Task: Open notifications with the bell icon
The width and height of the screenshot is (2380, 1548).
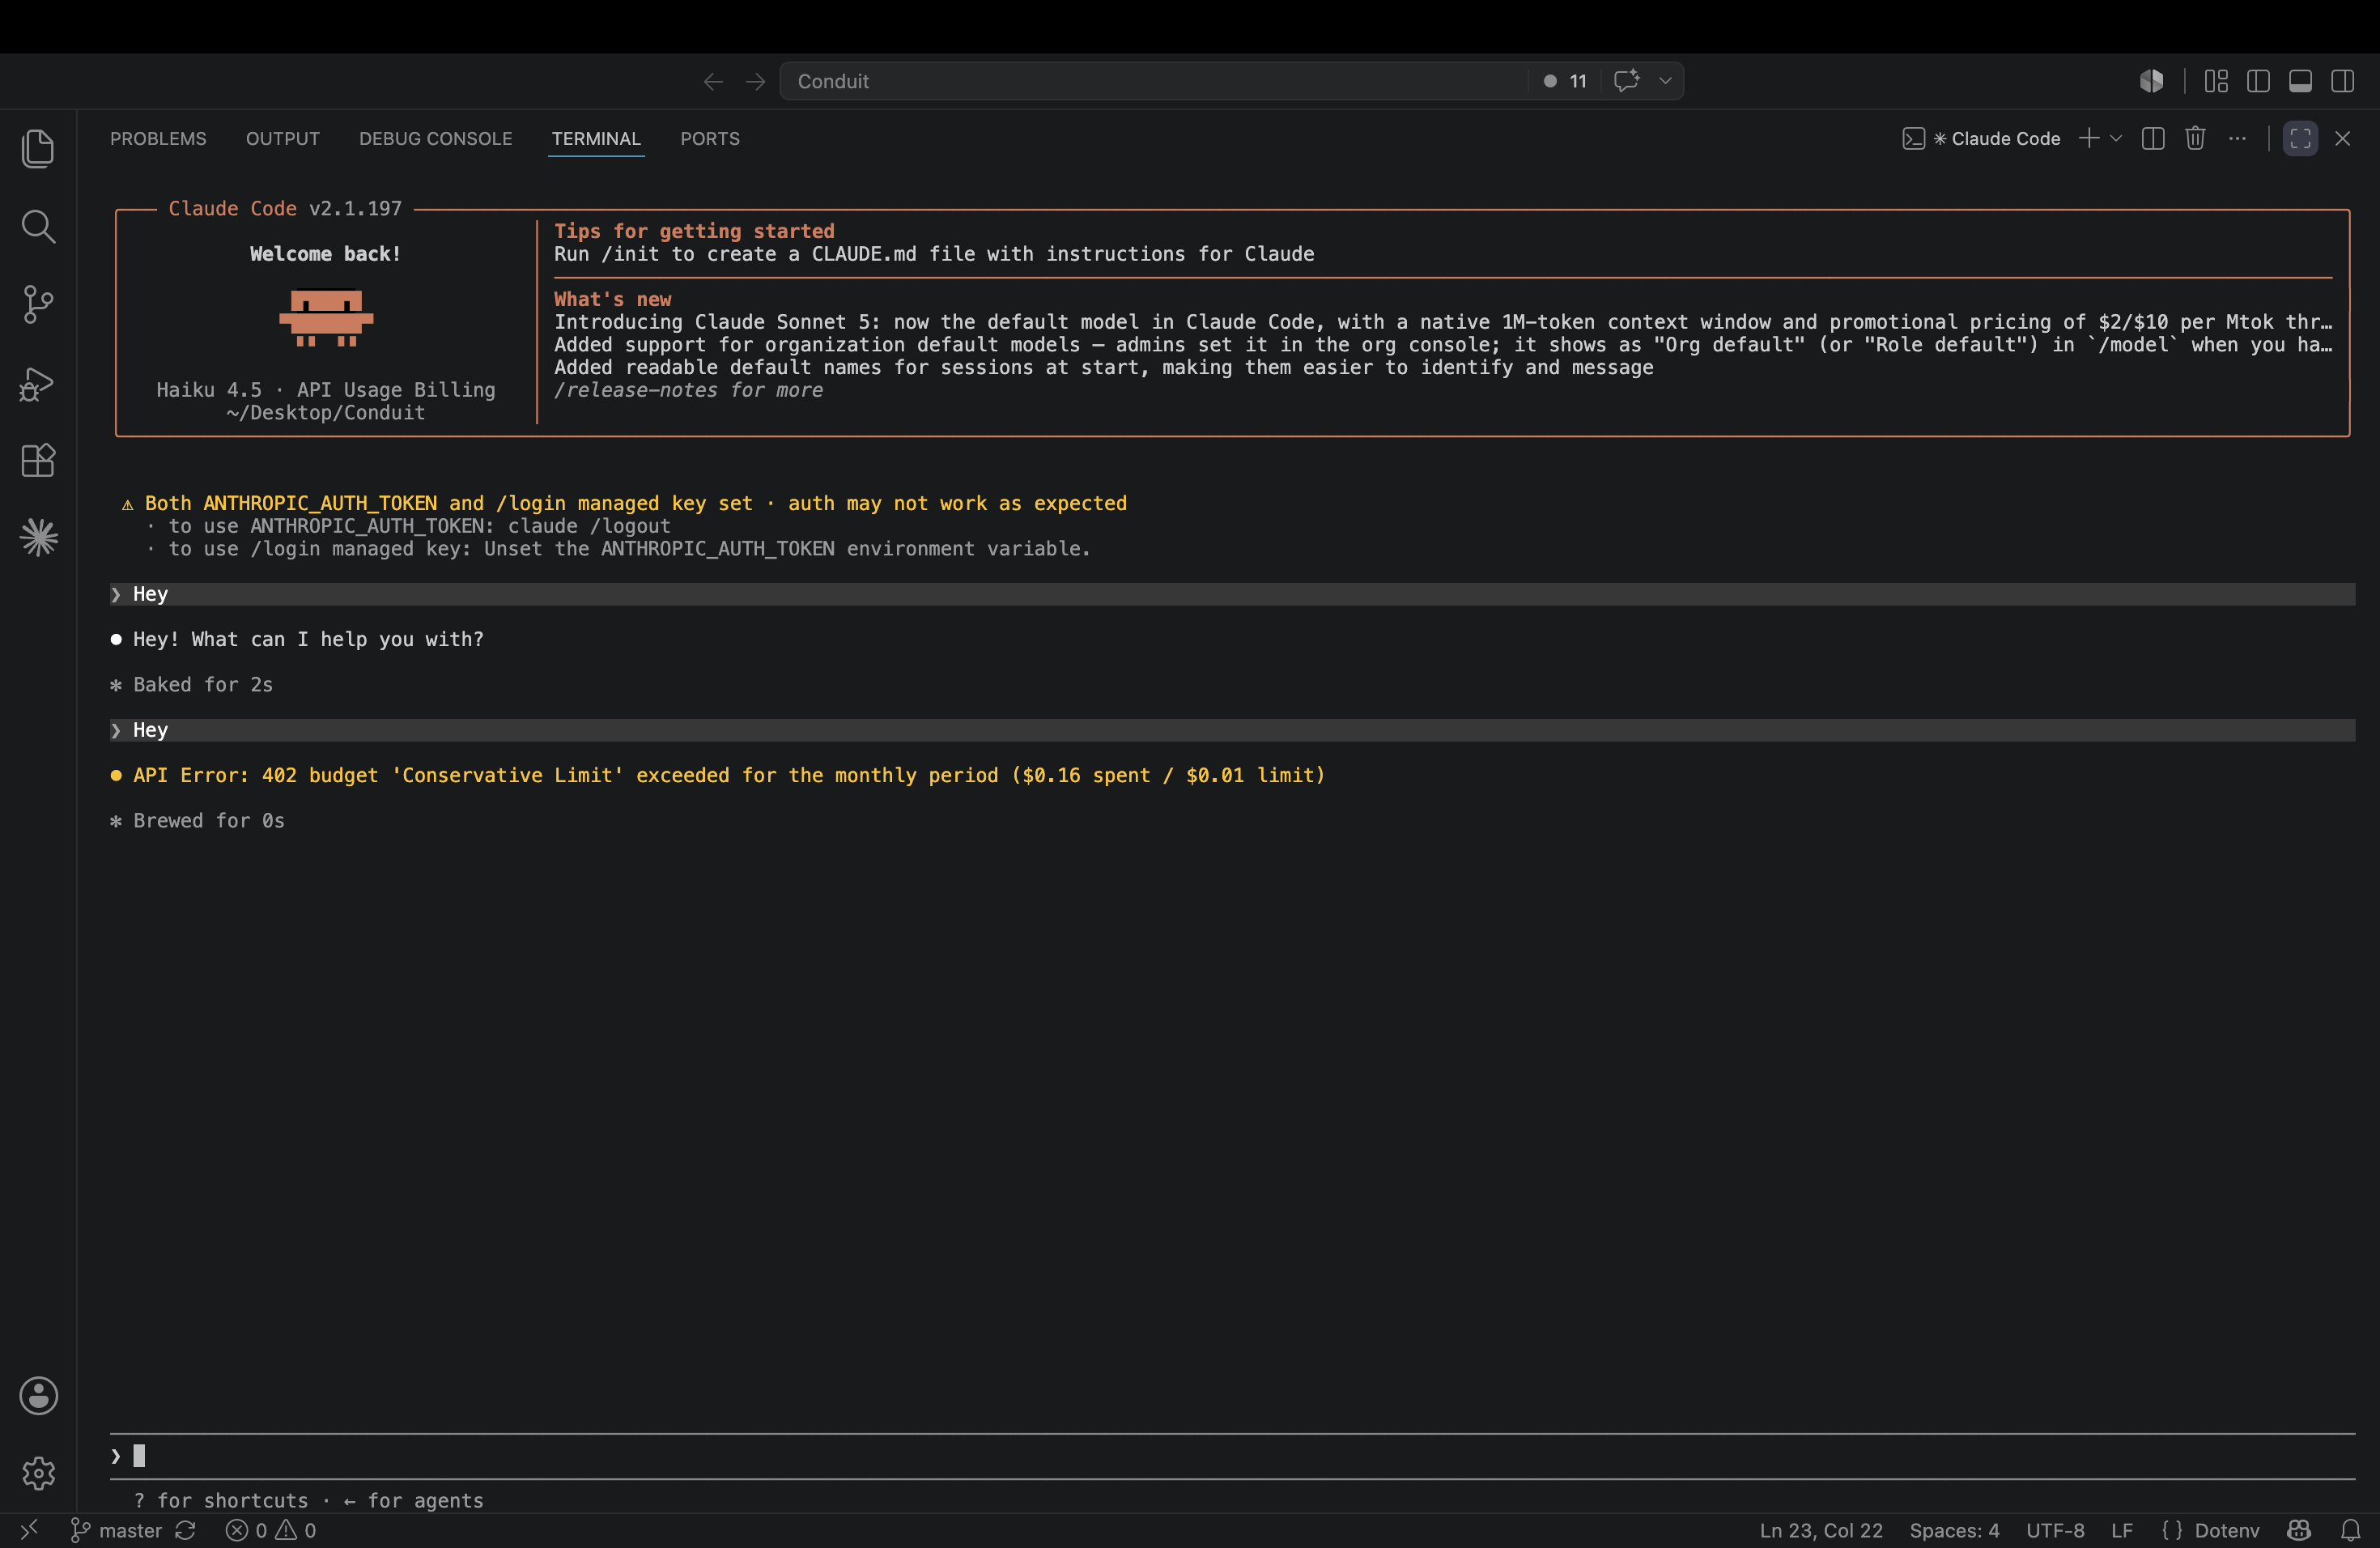Action: (2351, 1530)
